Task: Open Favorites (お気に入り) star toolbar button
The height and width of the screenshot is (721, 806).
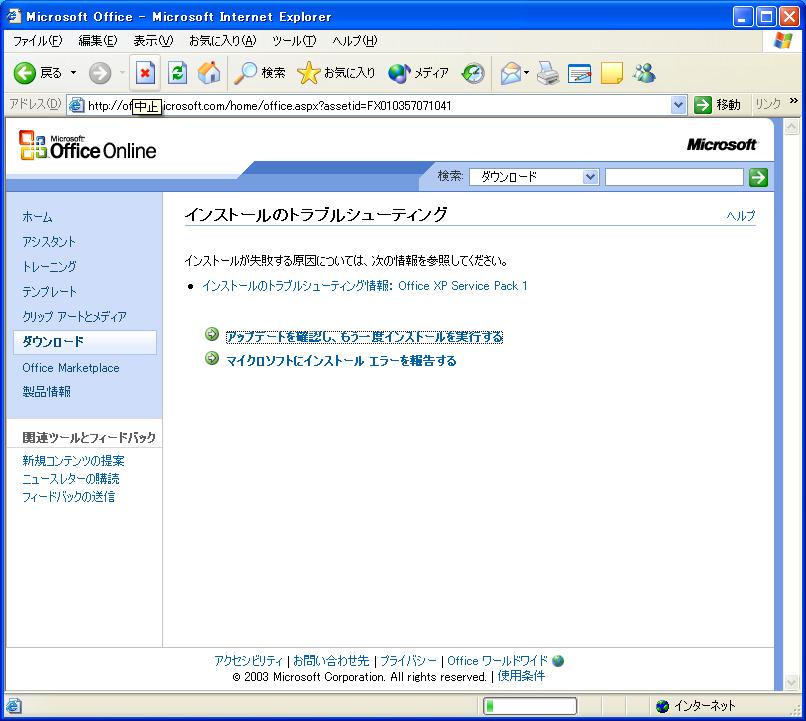Action: coord(336,73)
